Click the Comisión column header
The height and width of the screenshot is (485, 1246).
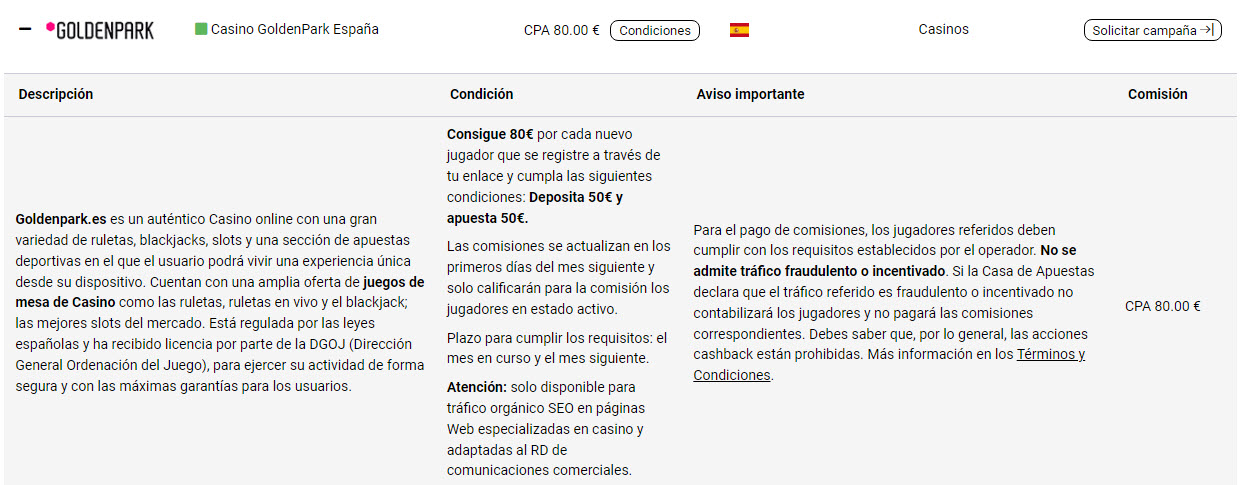pyautogui.click(x=1157, y=94)
